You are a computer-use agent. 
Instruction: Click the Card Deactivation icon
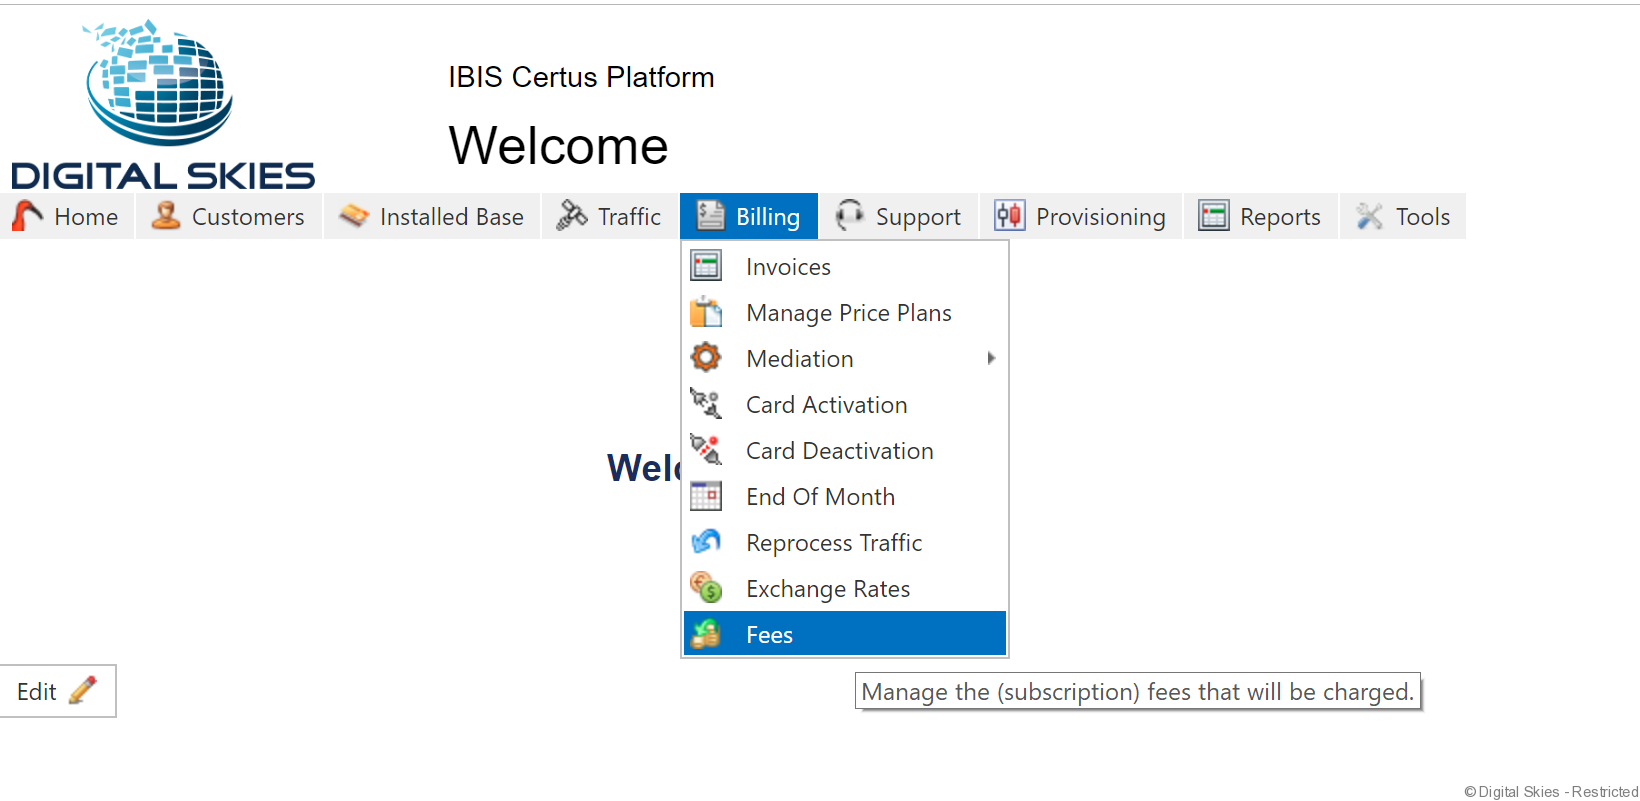(x=706, y=450)
